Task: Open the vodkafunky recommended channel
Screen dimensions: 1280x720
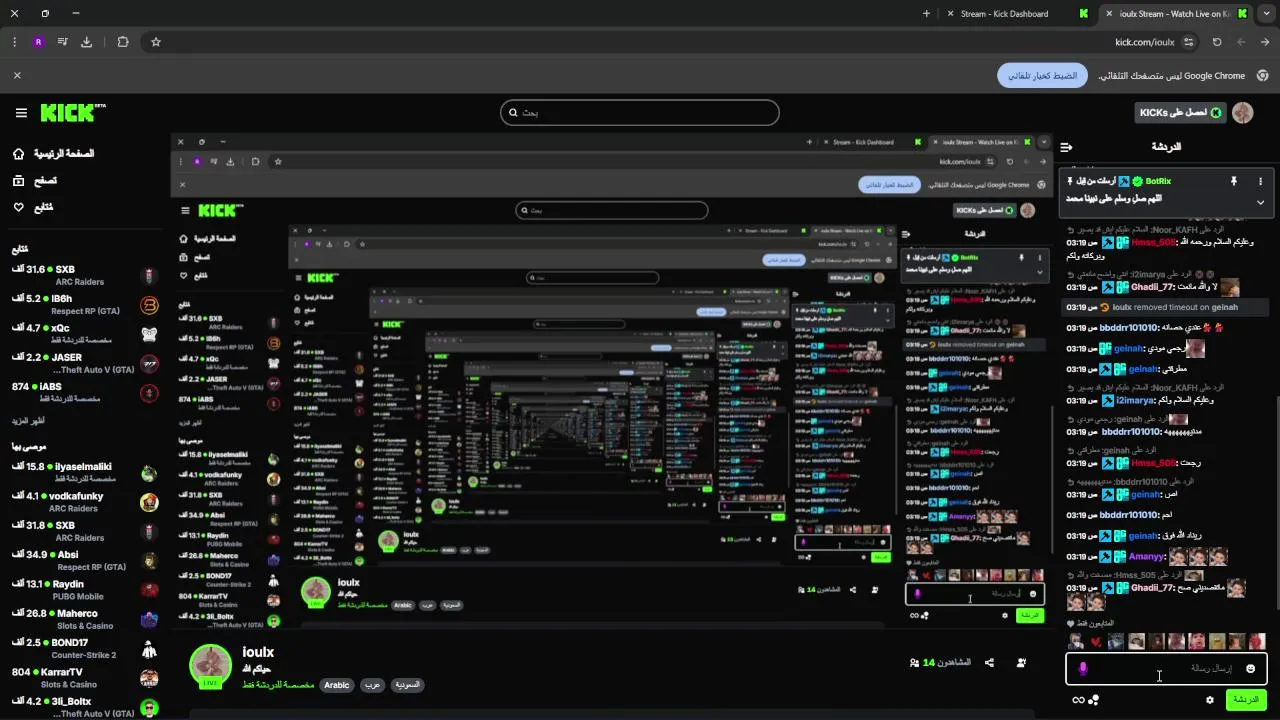Action: (84, 502)
